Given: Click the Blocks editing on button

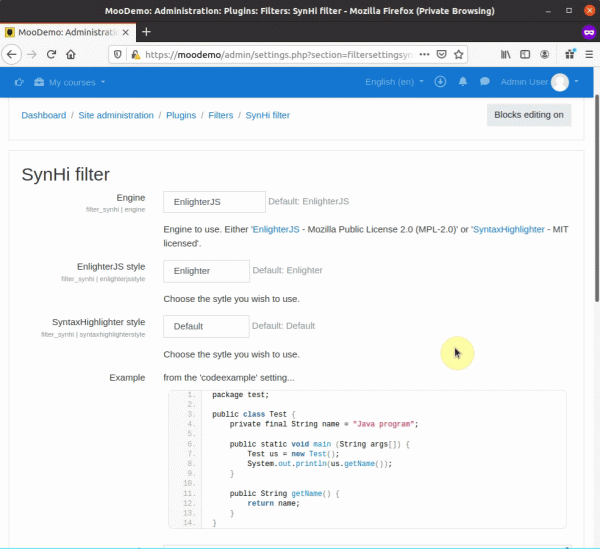Looking at the screenshot, I should click(529, 115).
